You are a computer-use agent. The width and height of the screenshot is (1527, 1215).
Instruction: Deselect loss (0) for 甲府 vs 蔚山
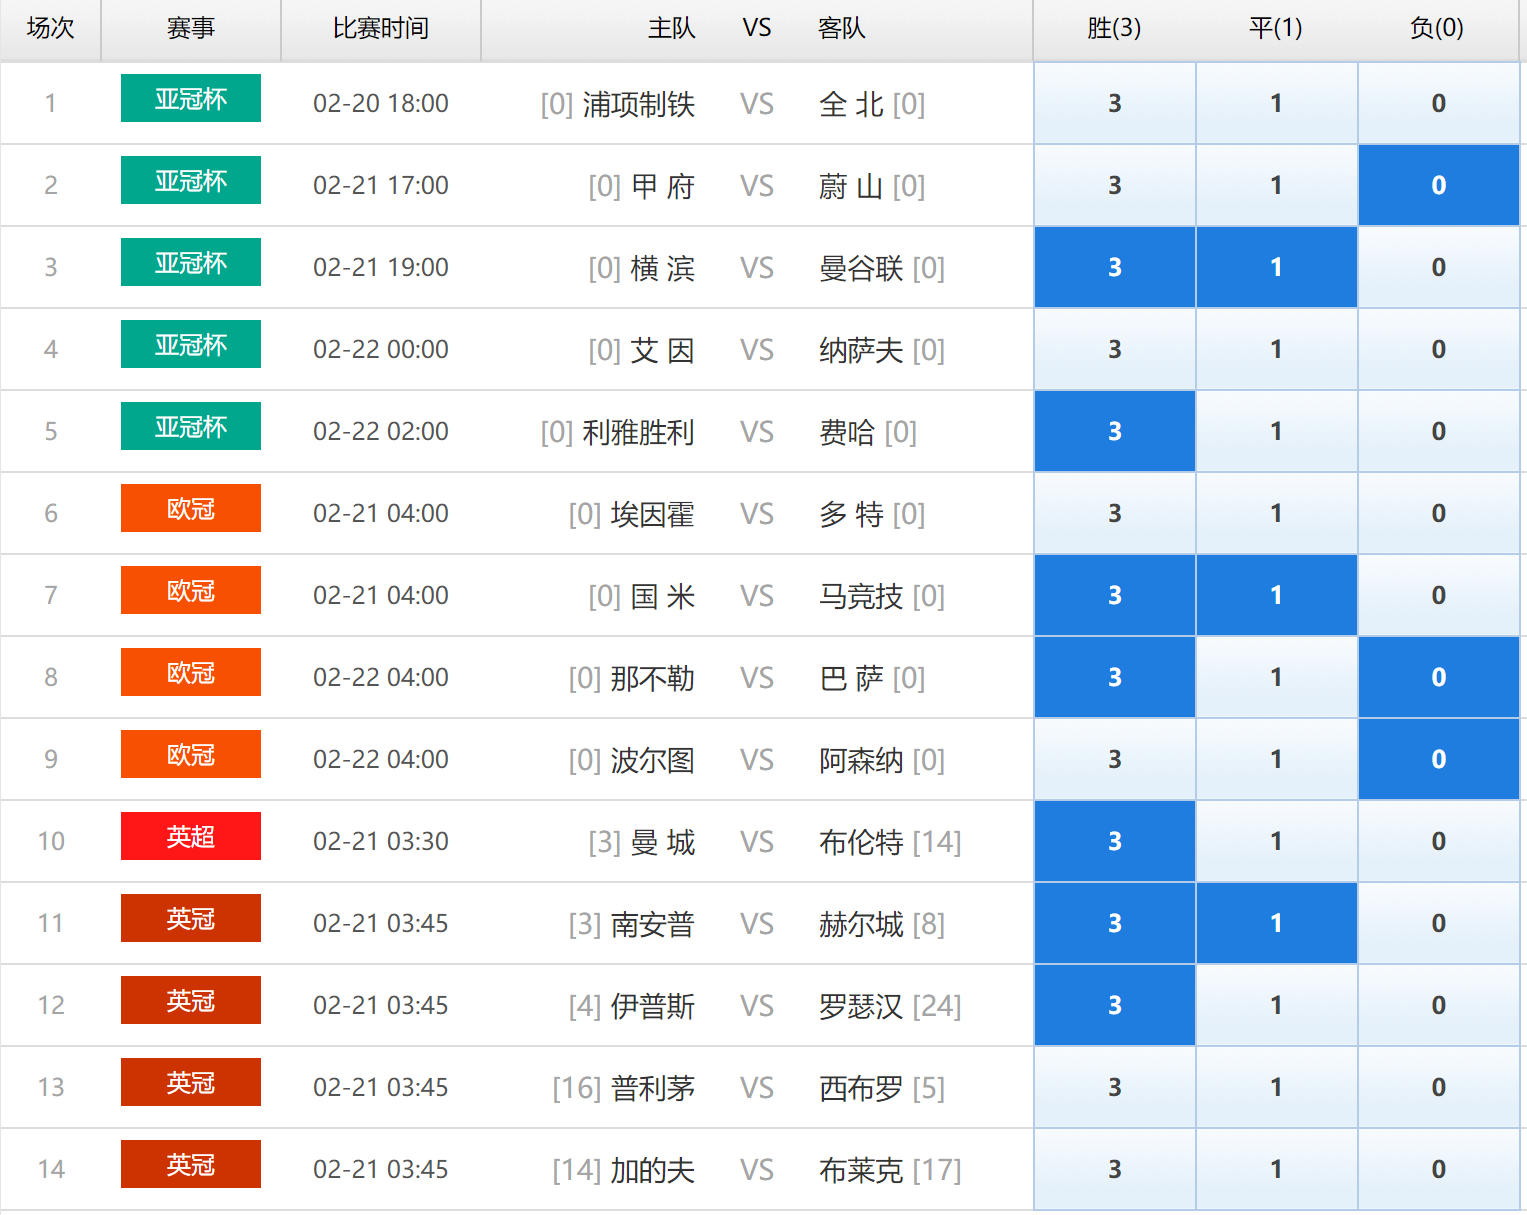[1438, 185]
